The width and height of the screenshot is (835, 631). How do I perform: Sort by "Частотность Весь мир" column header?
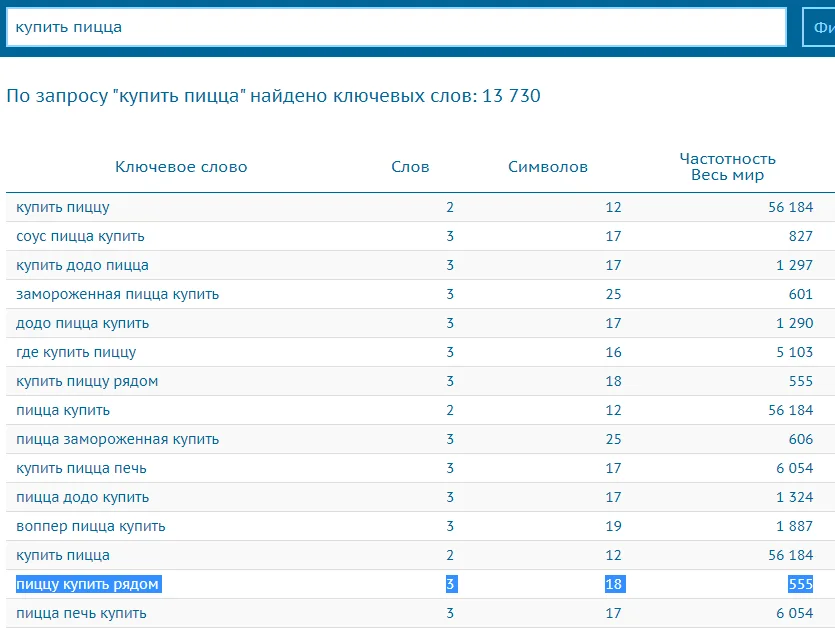point(727,167)
